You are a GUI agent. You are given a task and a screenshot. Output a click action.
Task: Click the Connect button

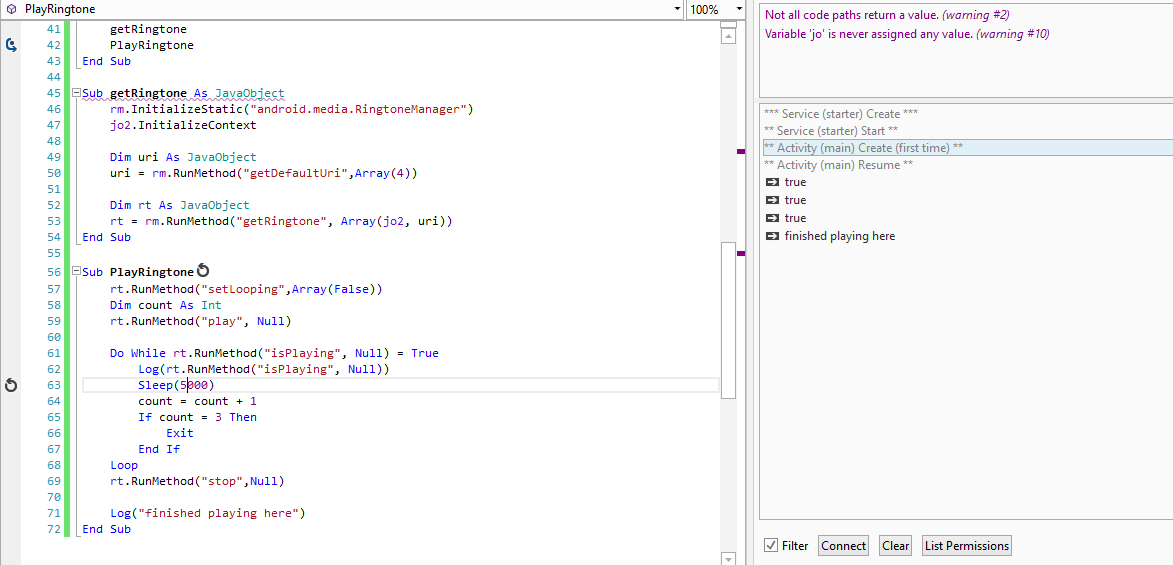pos(843,545)
